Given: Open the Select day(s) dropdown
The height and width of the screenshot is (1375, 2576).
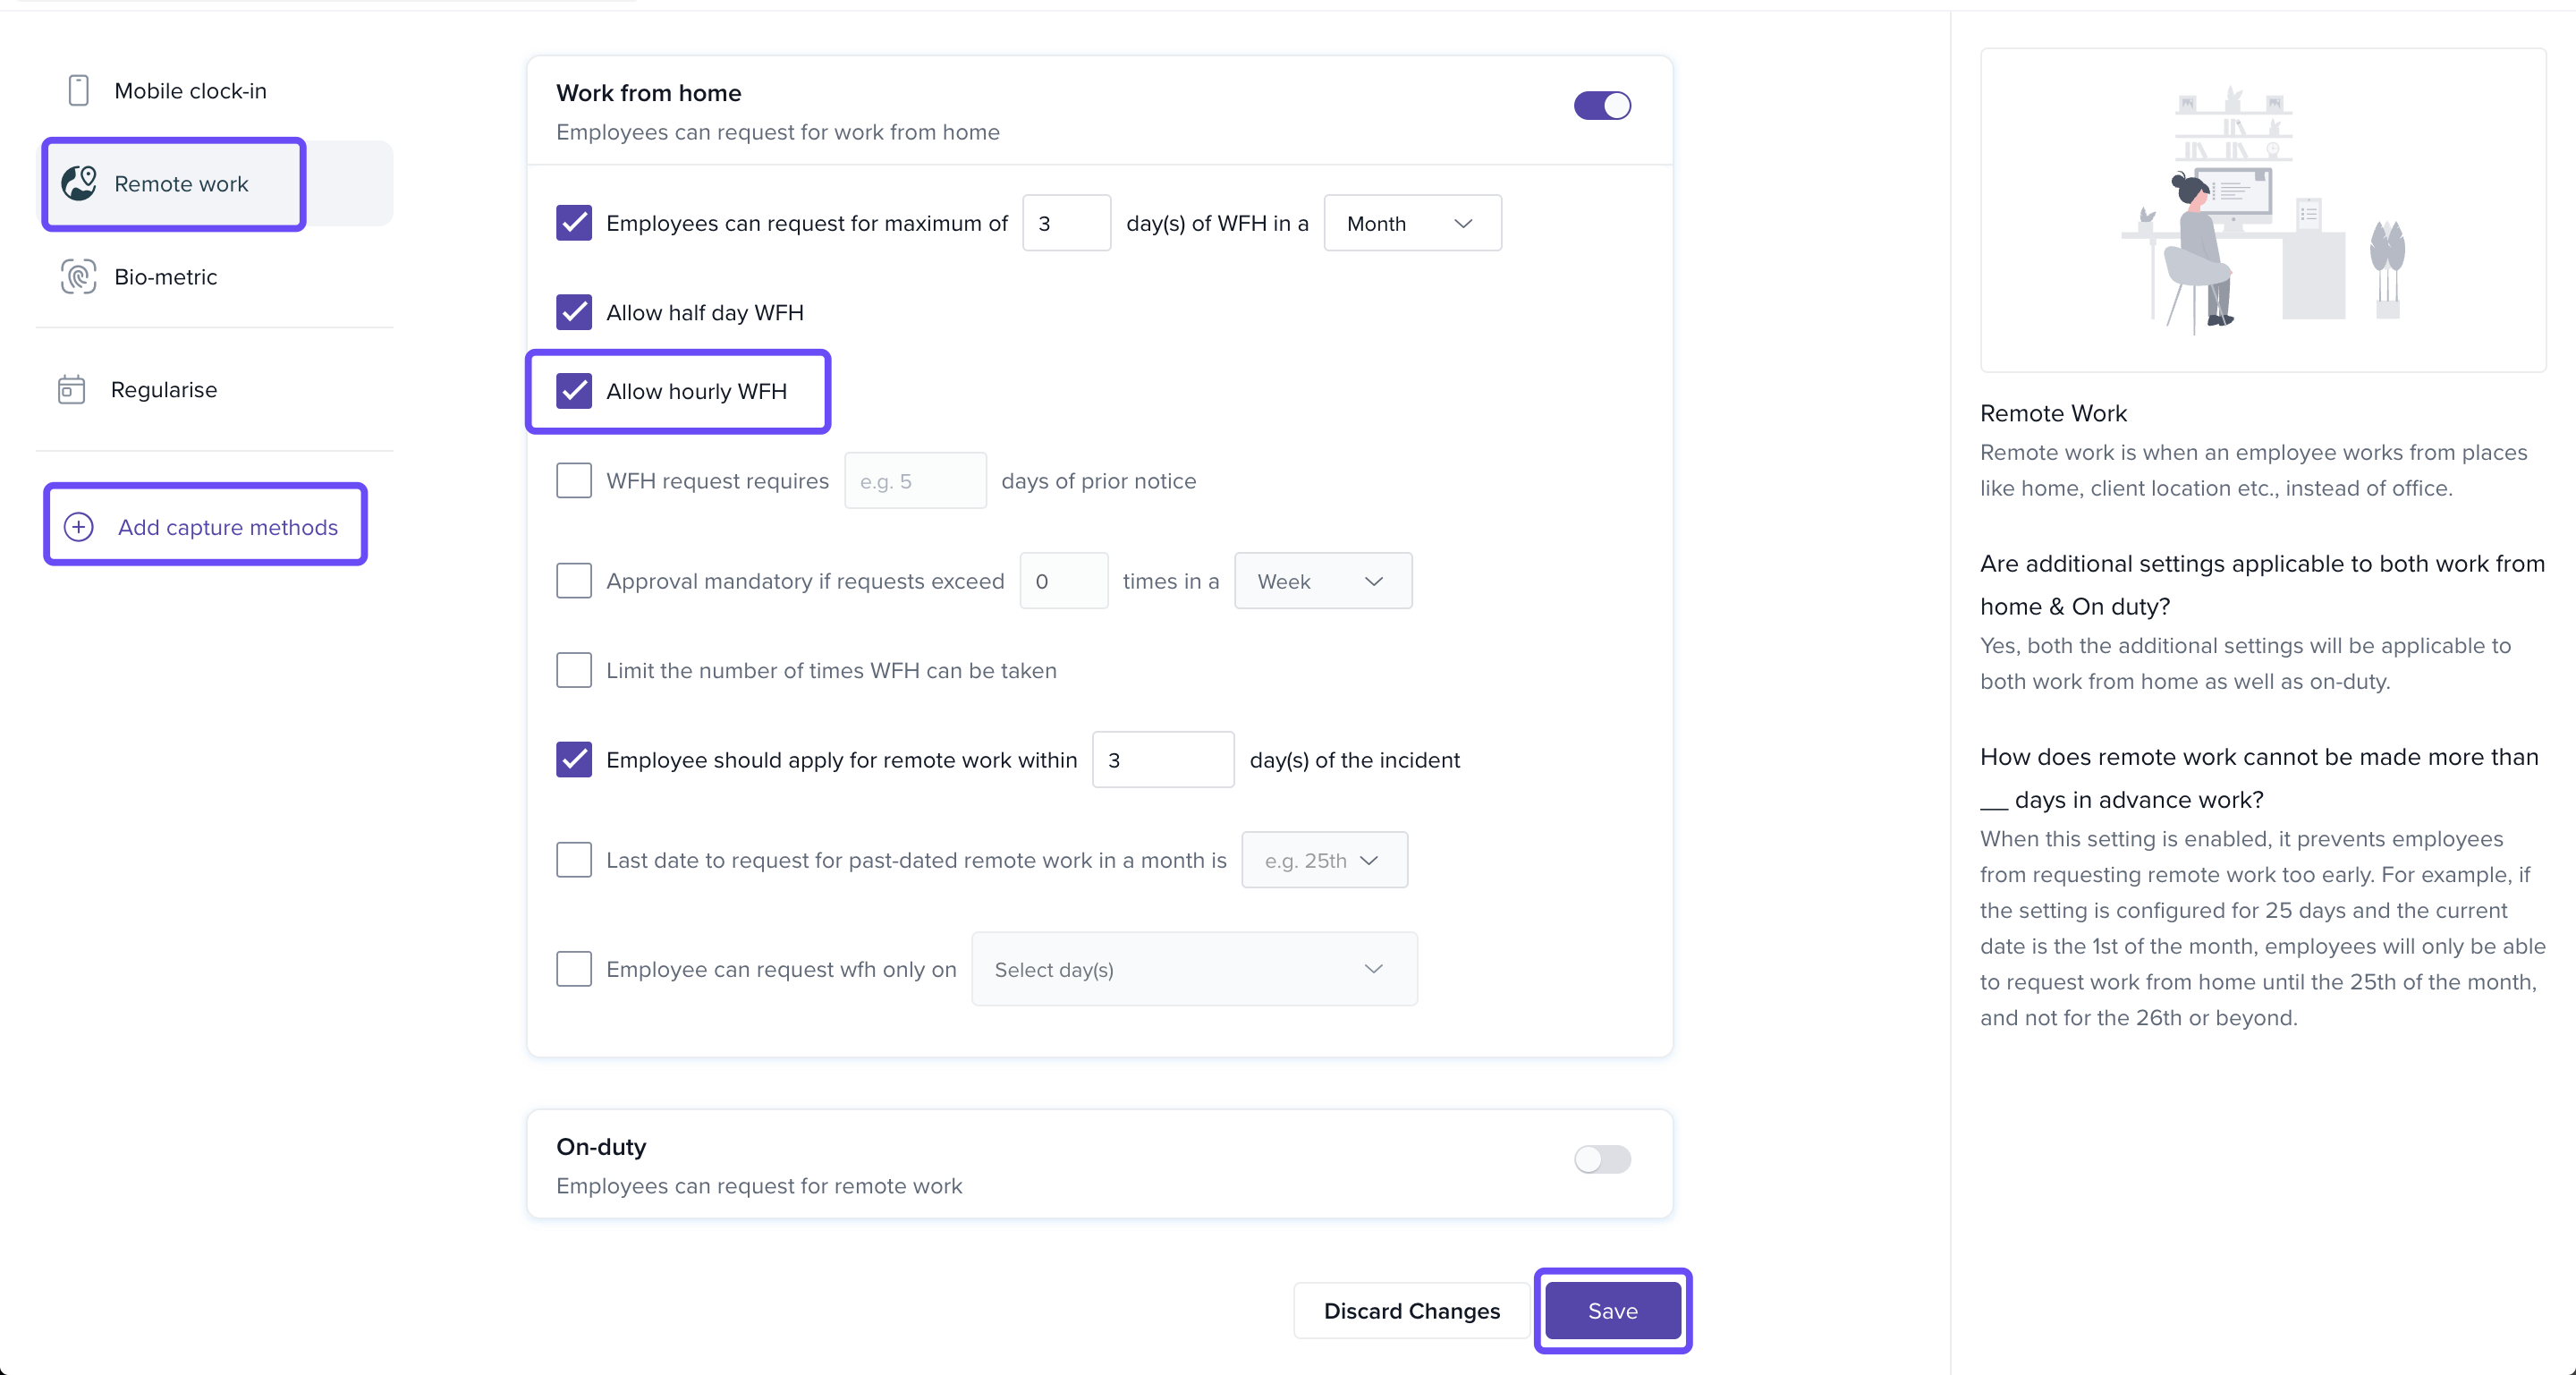Looking at the screenshot, I should tap(1193, 969).
